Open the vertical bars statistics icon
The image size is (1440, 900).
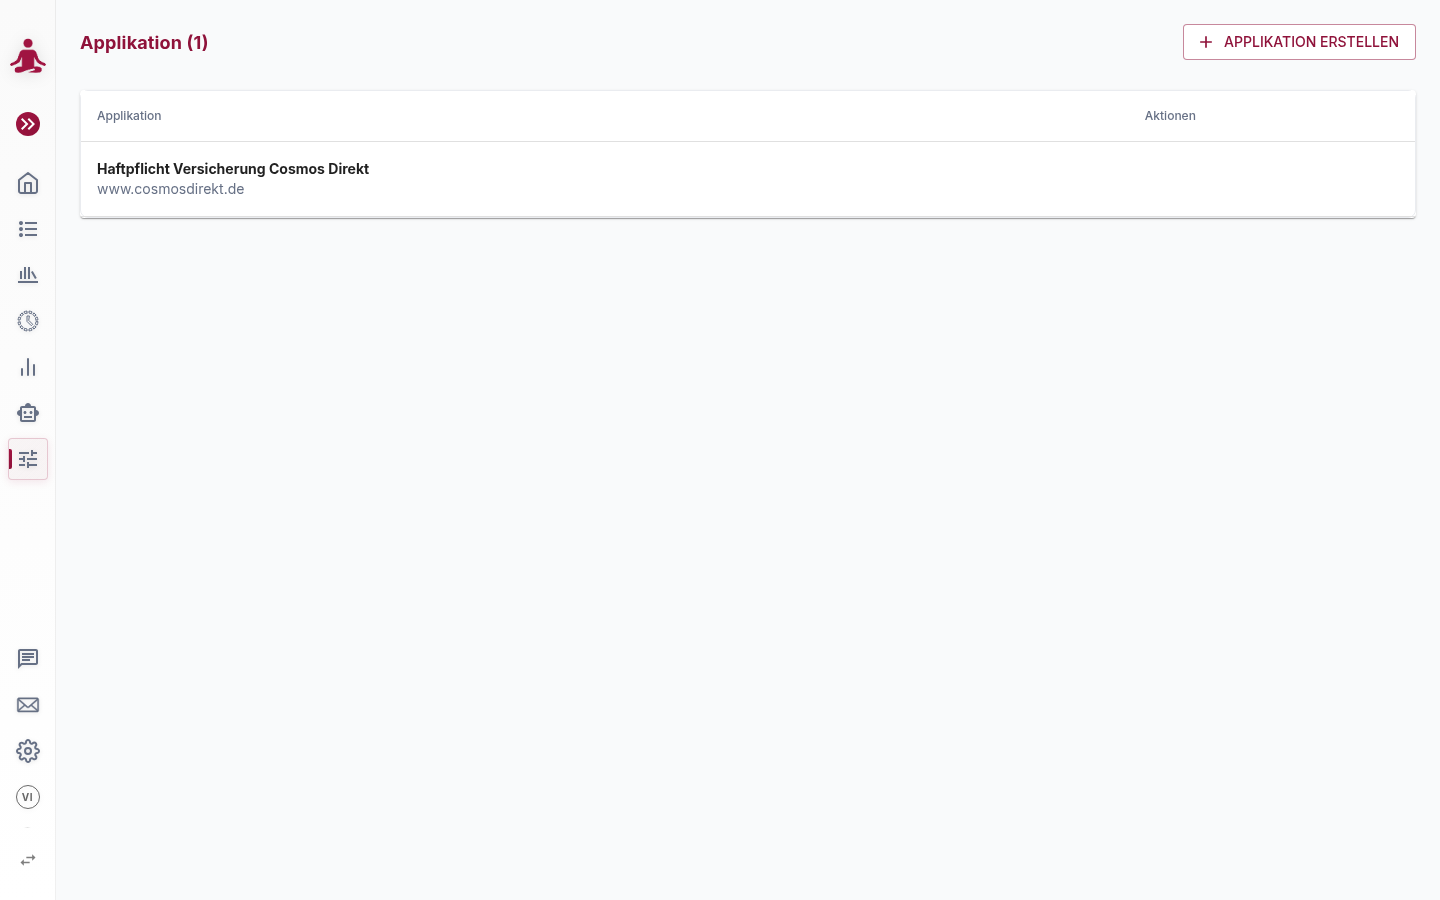28,367
